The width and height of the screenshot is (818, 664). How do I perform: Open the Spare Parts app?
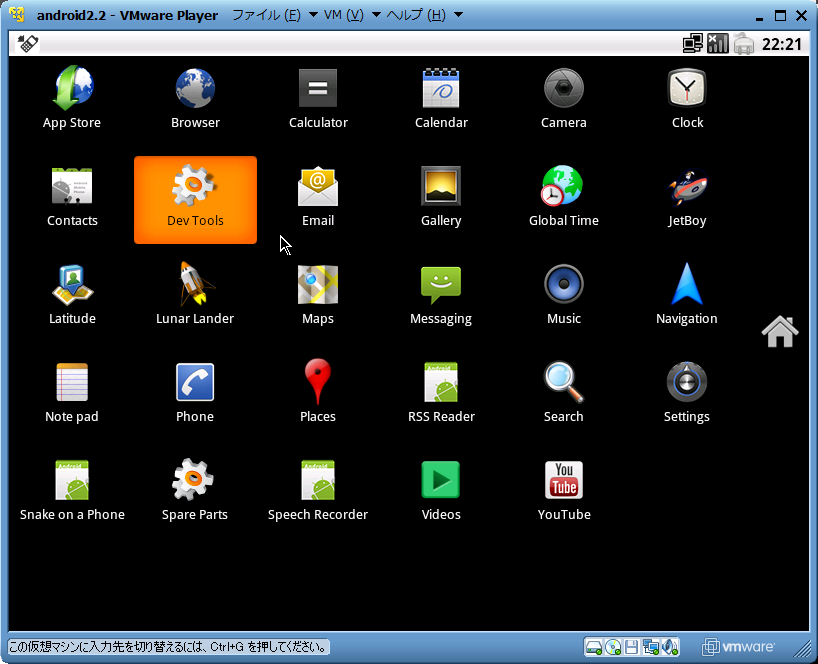(x=195, y=491)
